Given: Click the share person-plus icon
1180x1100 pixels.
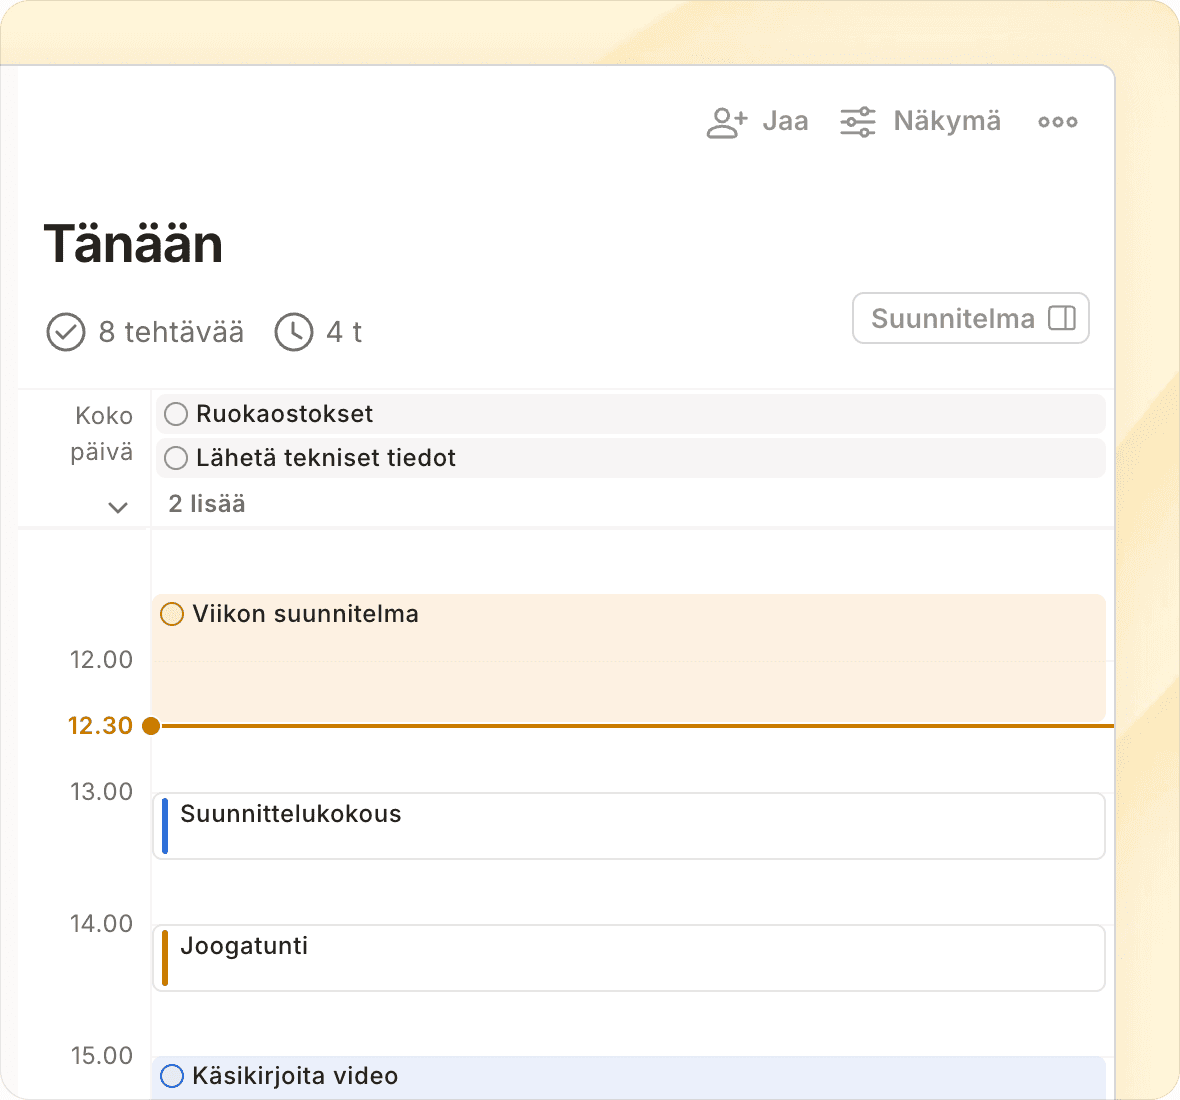Looking at the screenshot, I should pos(726,122).
